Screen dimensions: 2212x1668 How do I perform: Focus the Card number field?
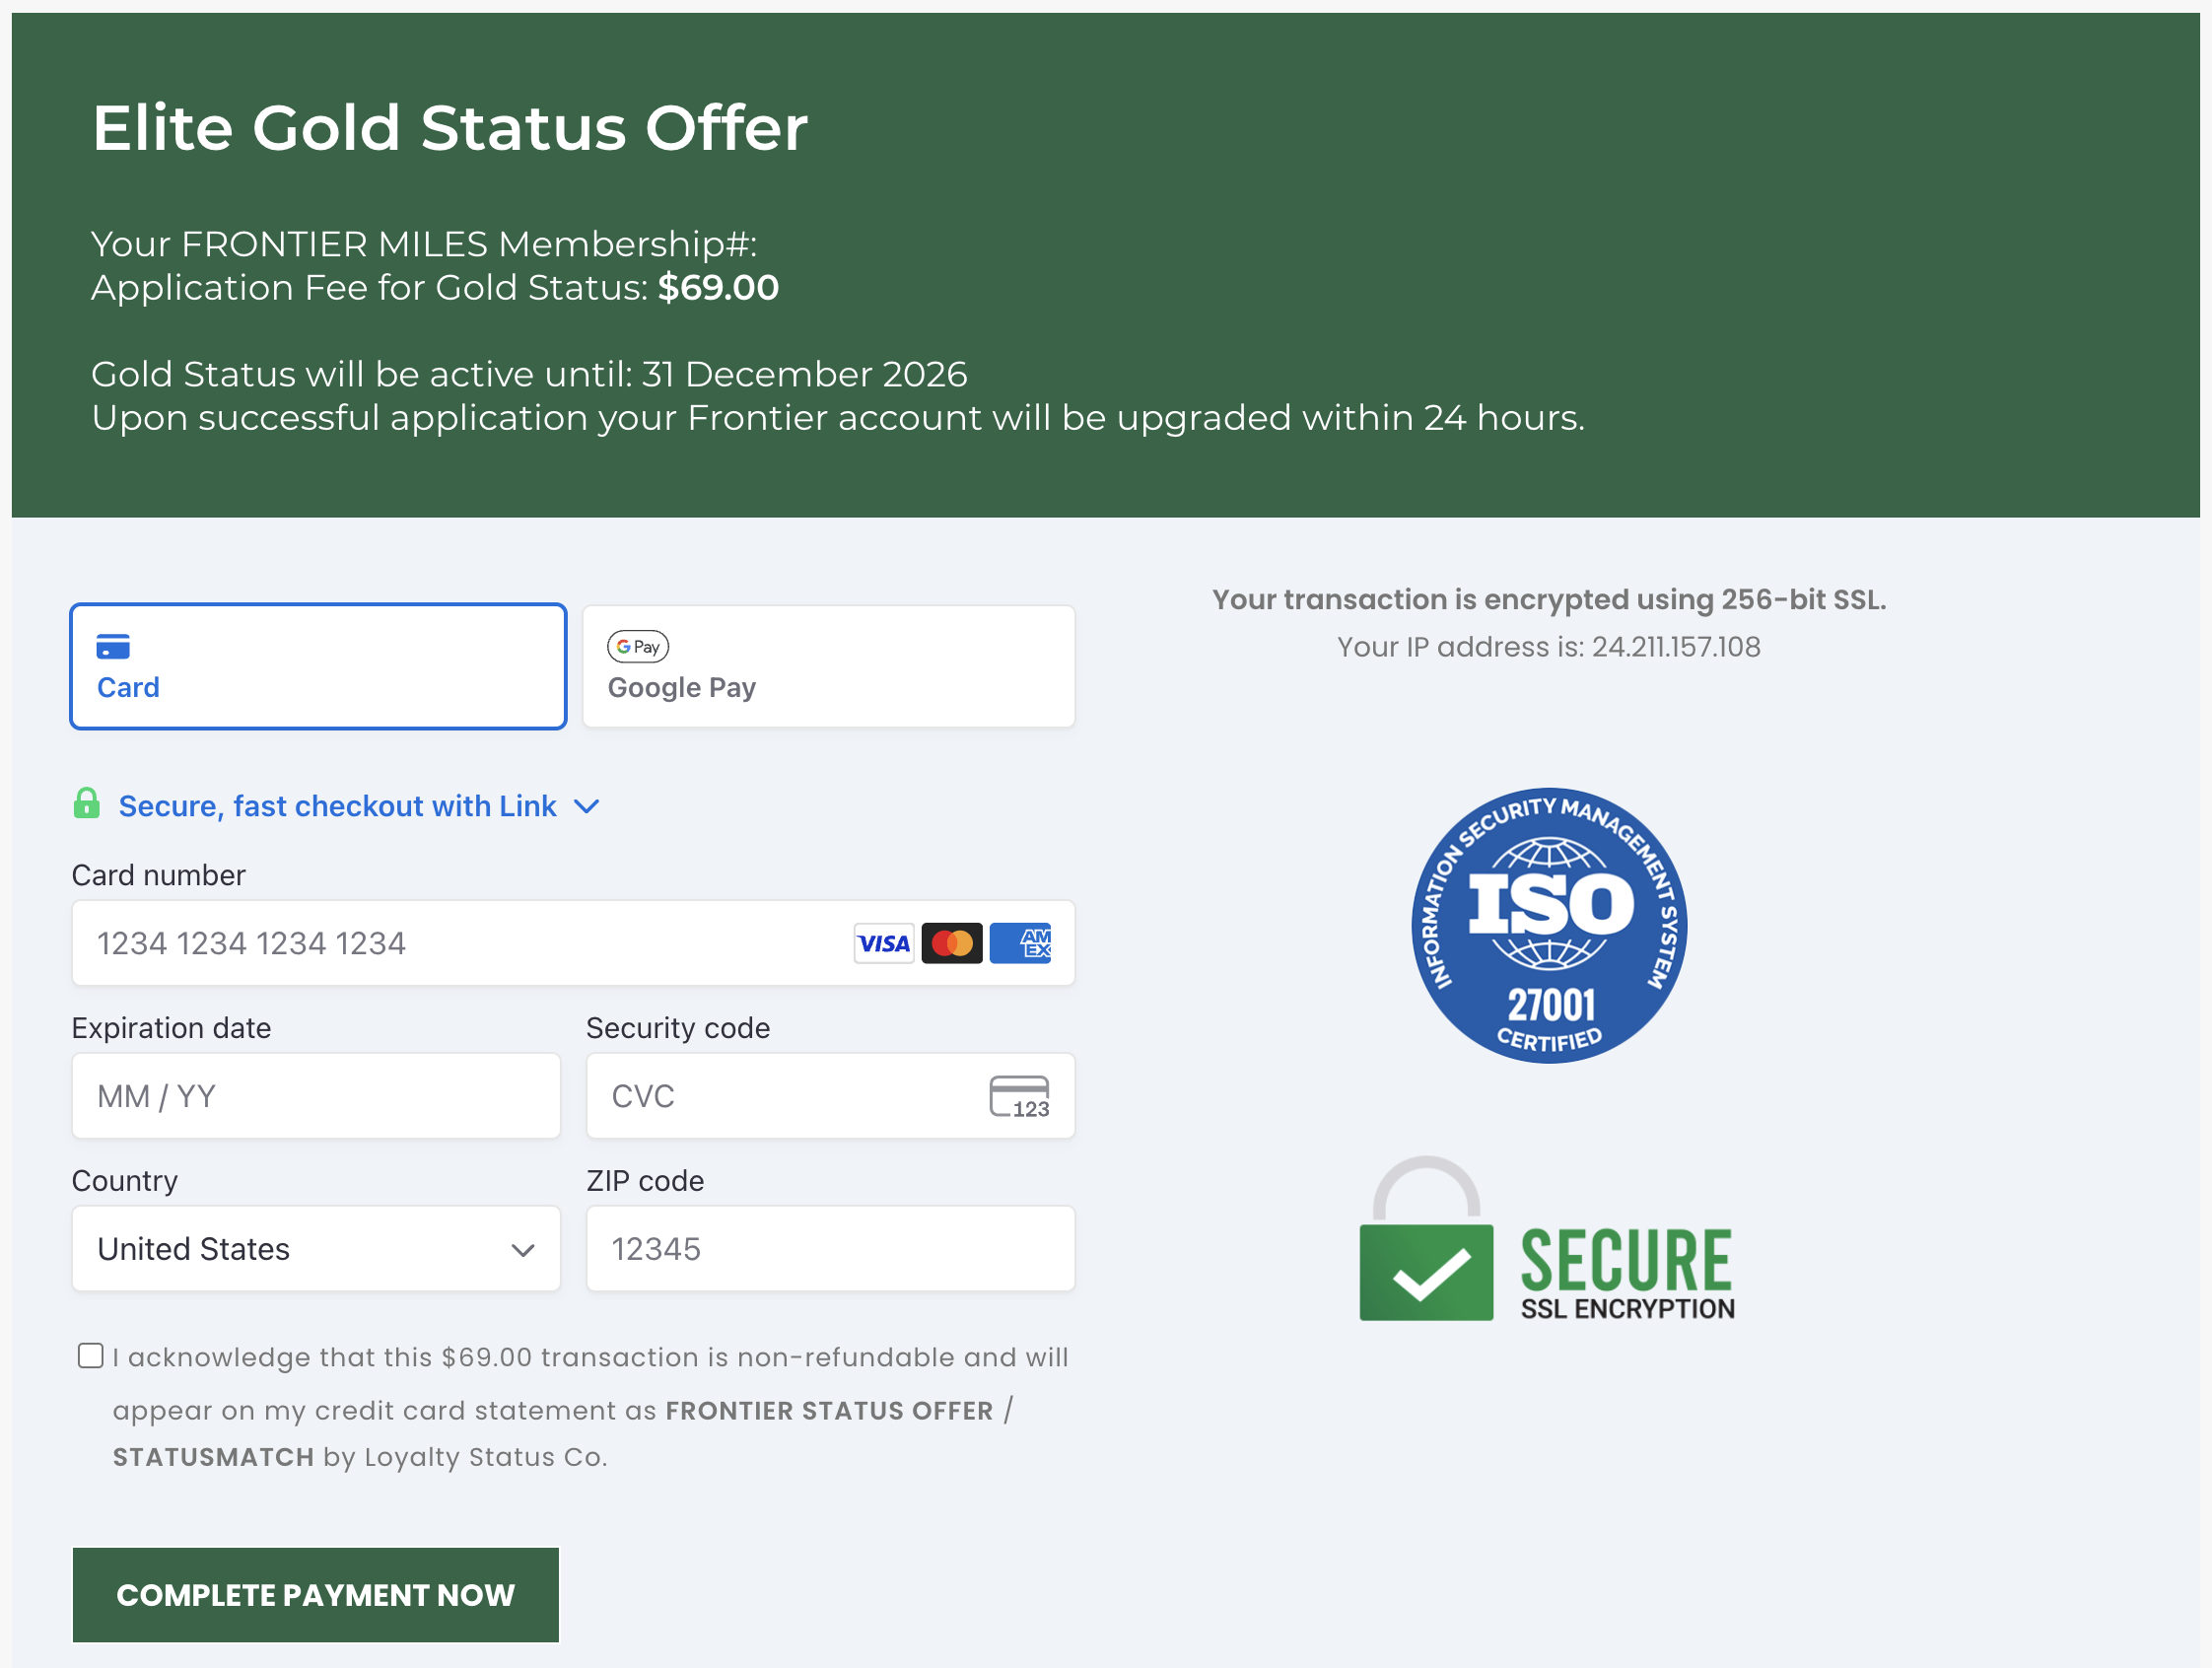pos(460,943)
